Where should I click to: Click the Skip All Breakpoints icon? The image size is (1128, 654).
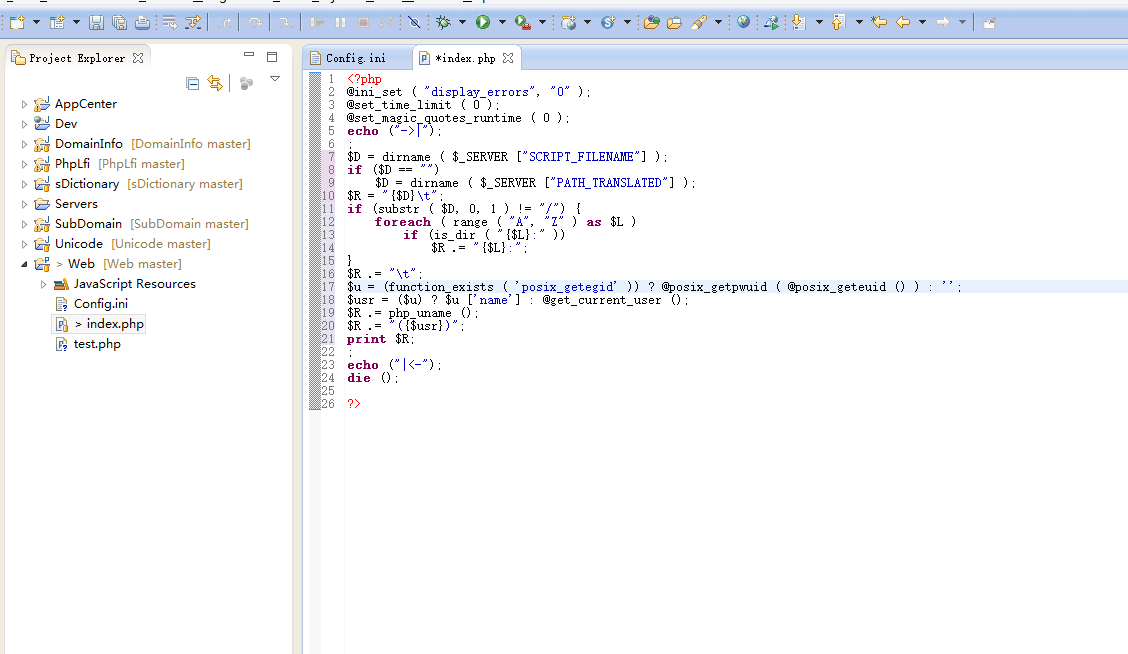pos(414,22)
